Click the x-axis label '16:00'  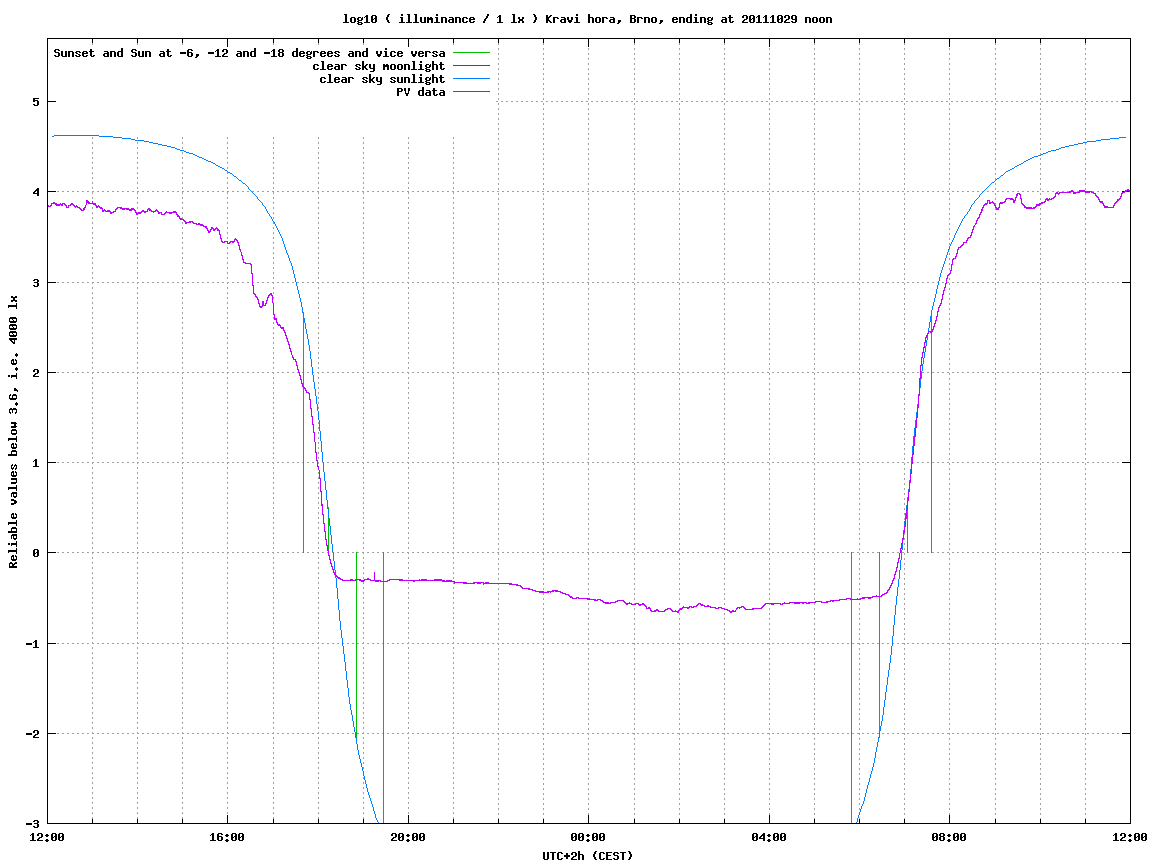pyautogui.click(x=228, y=837)
